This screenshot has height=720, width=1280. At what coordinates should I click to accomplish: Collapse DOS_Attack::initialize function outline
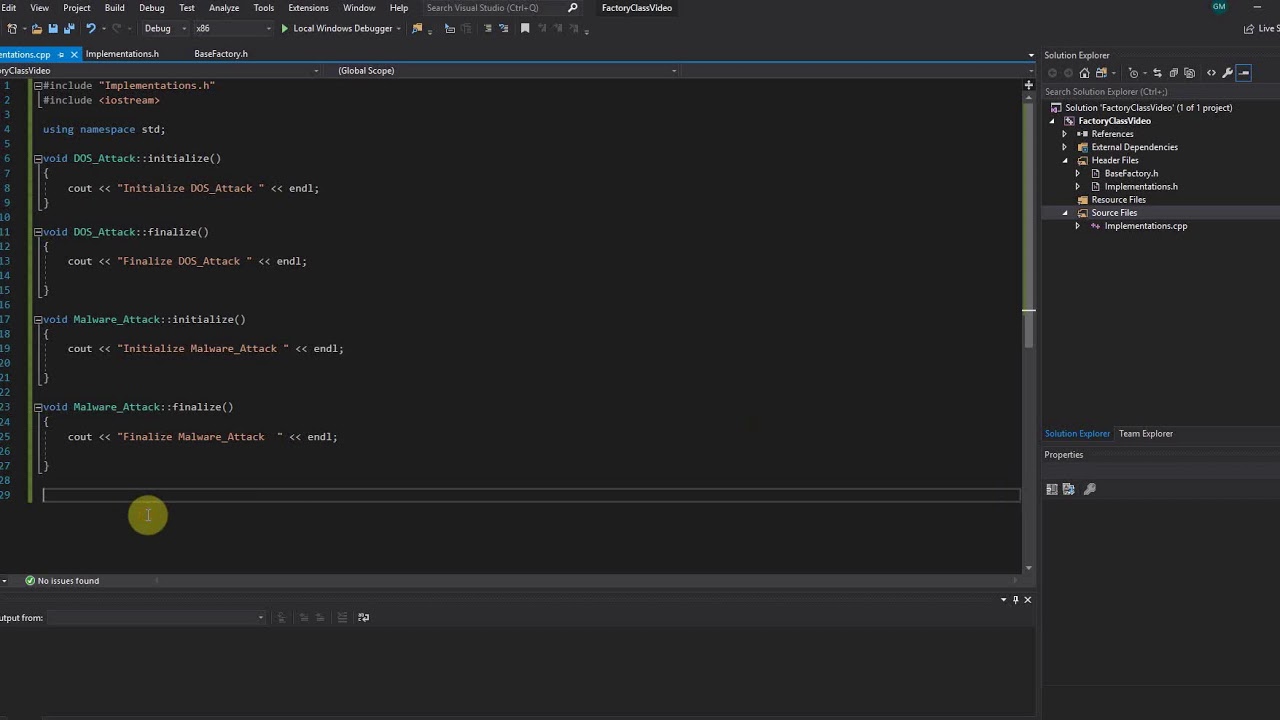(x=38, y=158)
